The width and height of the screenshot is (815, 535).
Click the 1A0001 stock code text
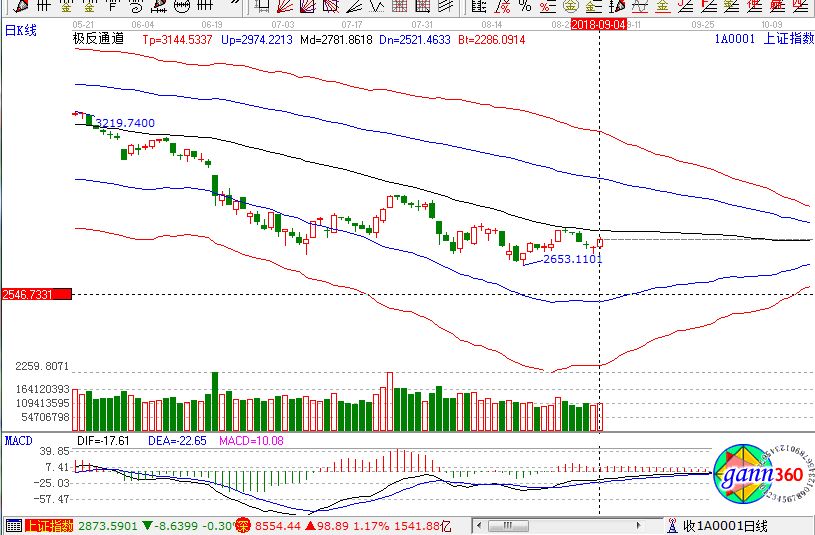(733, 40)
